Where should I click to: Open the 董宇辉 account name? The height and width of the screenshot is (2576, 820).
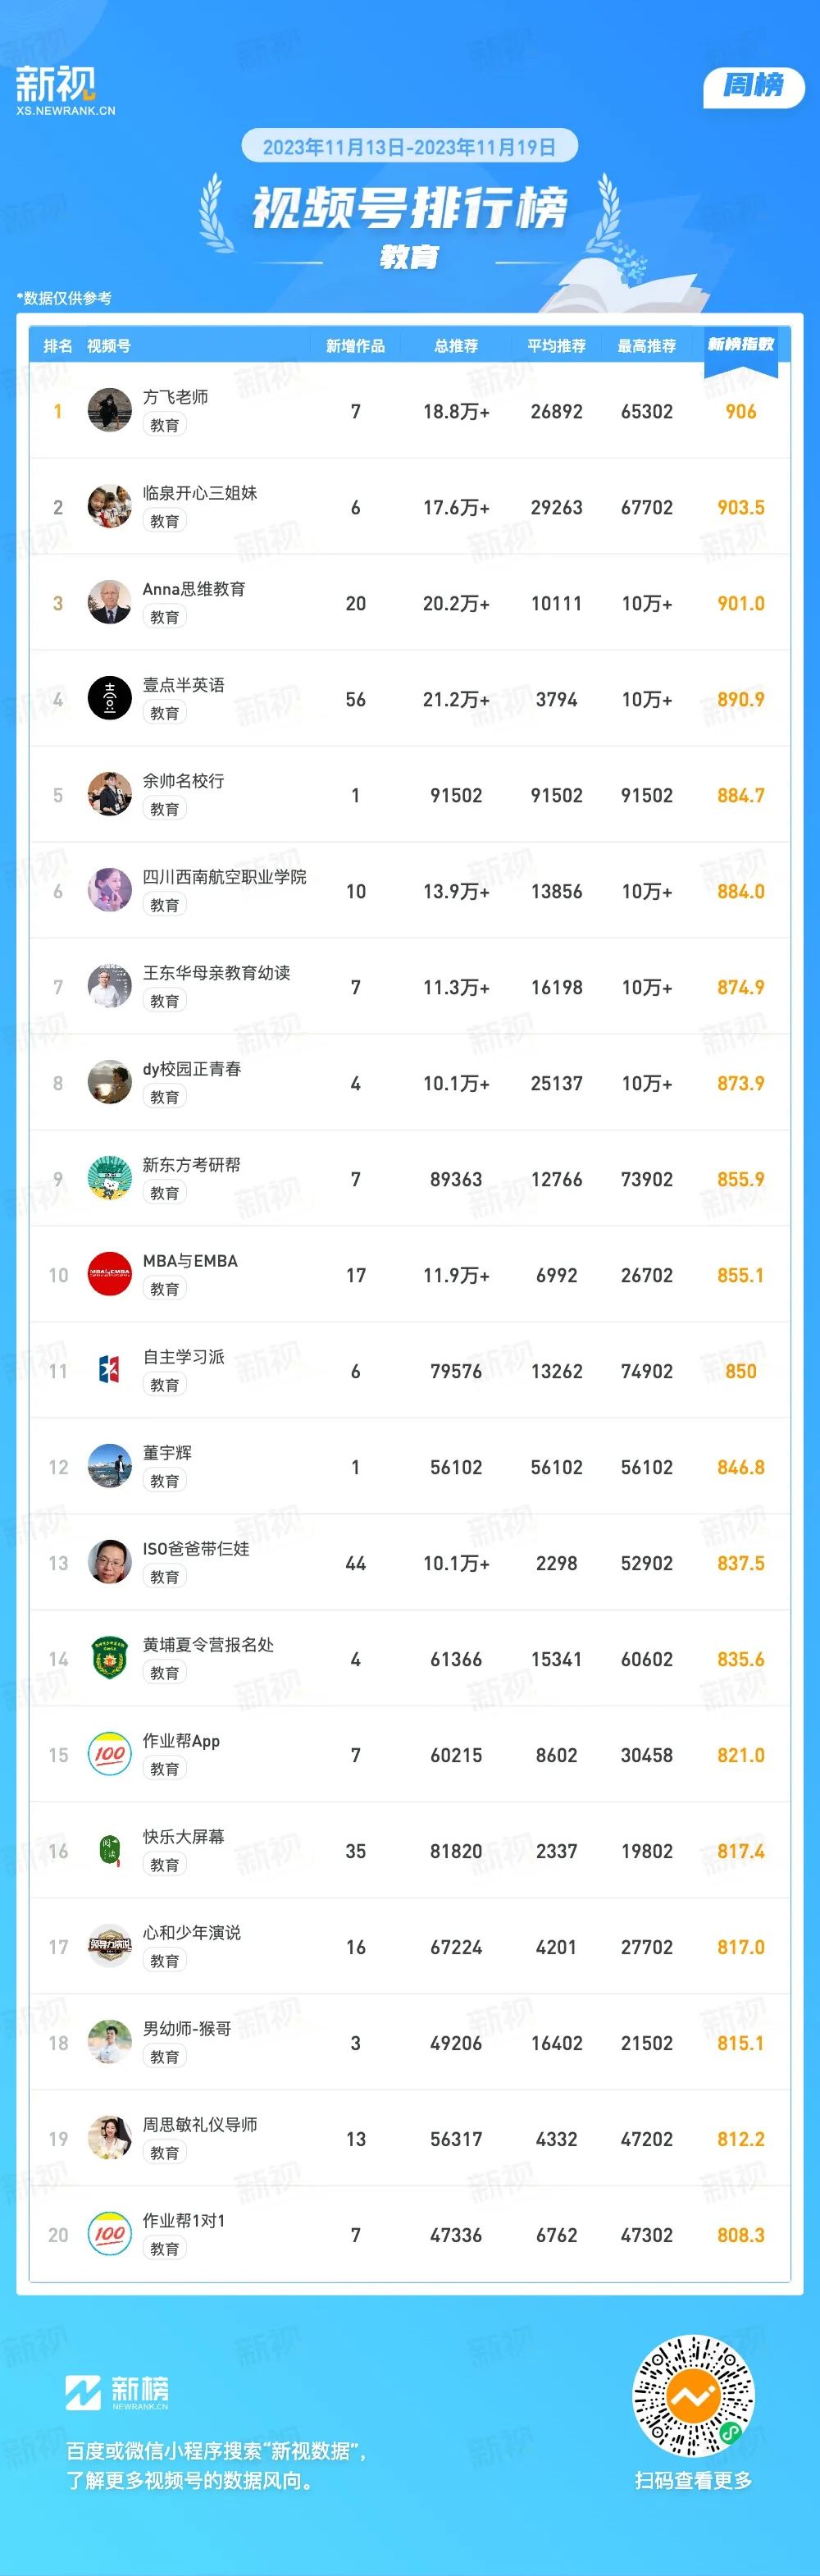(x=167, y=1452)
